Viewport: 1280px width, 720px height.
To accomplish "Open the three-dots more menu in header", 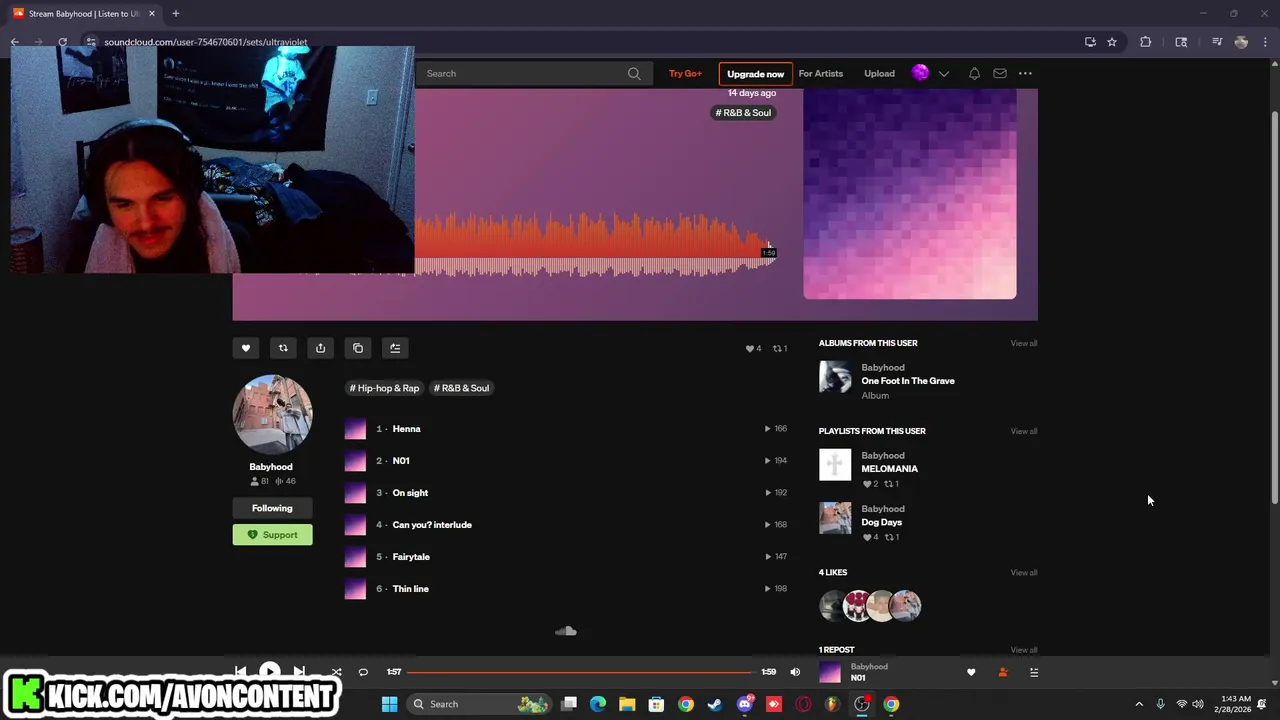I will (1025, 73).
